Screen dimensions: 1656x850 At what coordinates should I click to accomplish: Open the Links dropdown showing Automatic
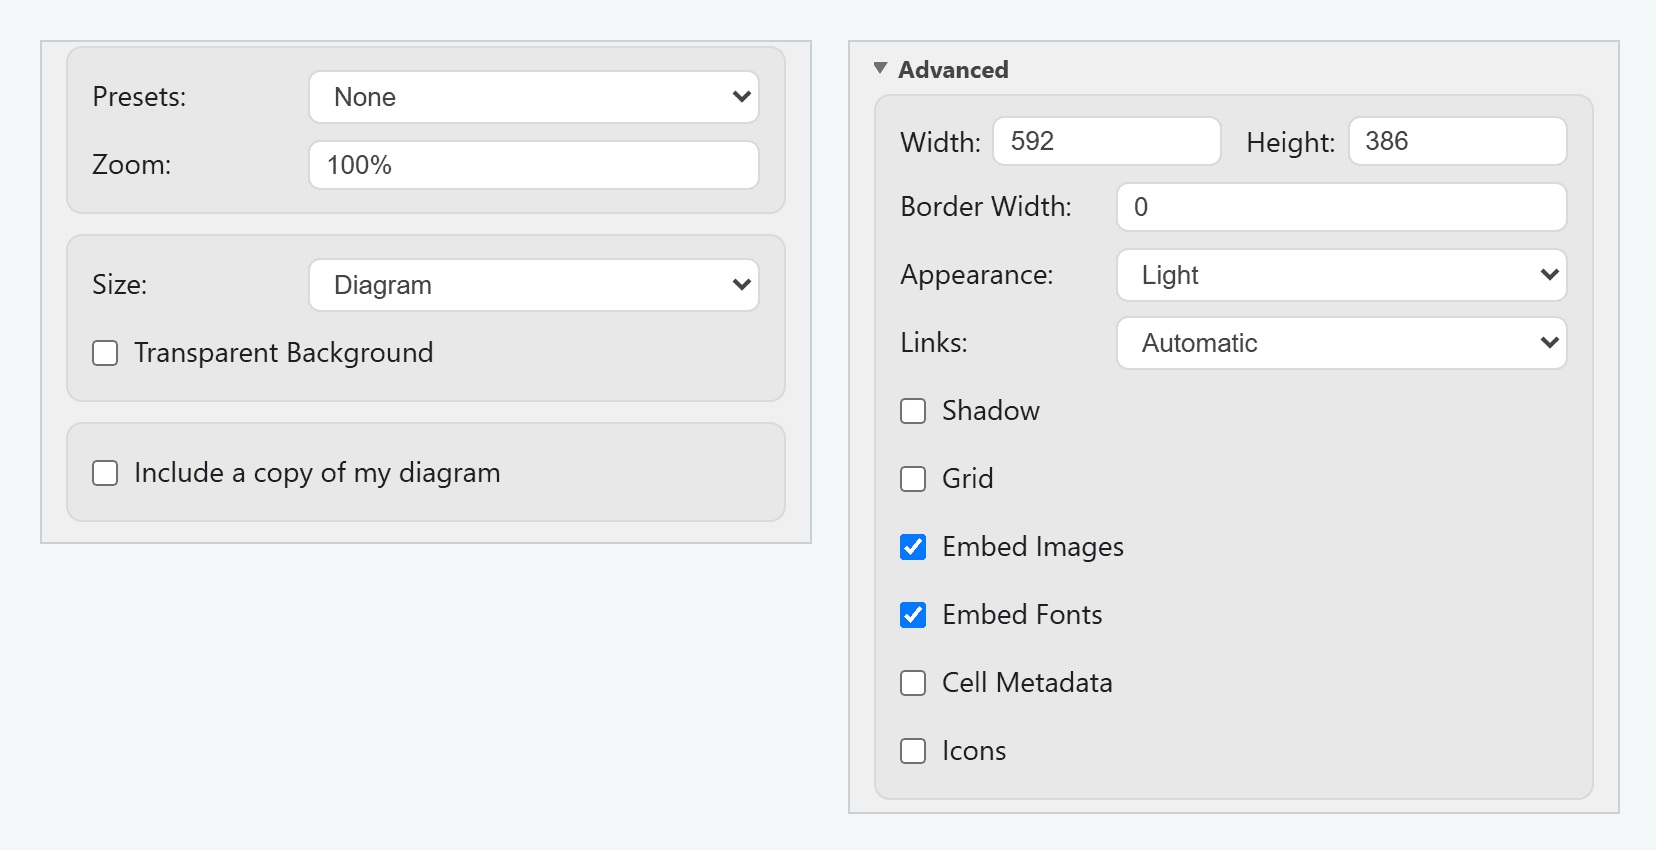[x=1342, y=343]
